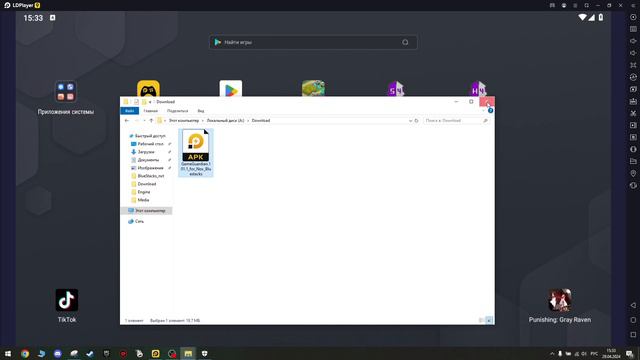Click the 'Этот компьютер' breadcrumb in address bar
Screen dimensions: 640x360
coord(184,120)
